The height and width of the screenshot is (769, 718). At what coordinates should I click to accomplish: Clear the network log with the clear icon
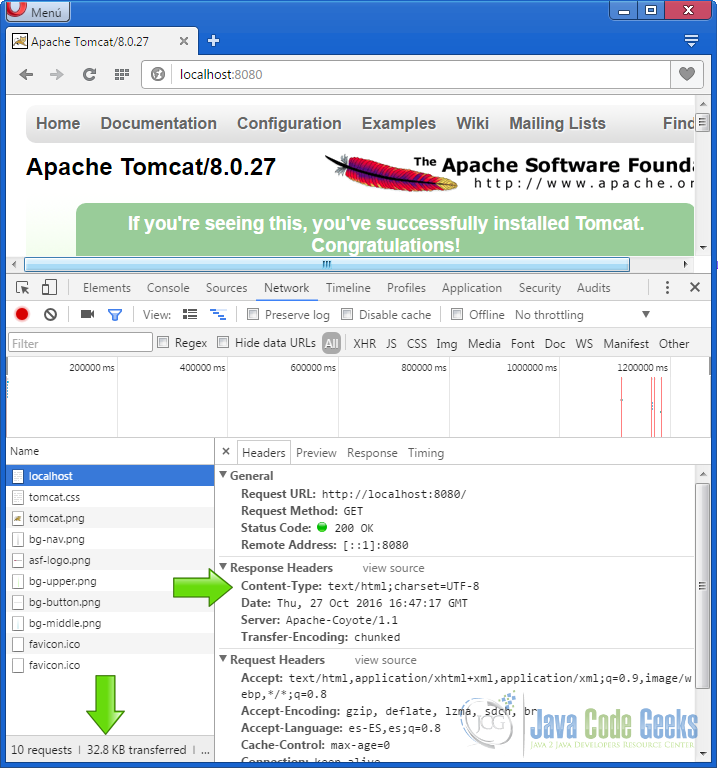click(x=51, y=314)
